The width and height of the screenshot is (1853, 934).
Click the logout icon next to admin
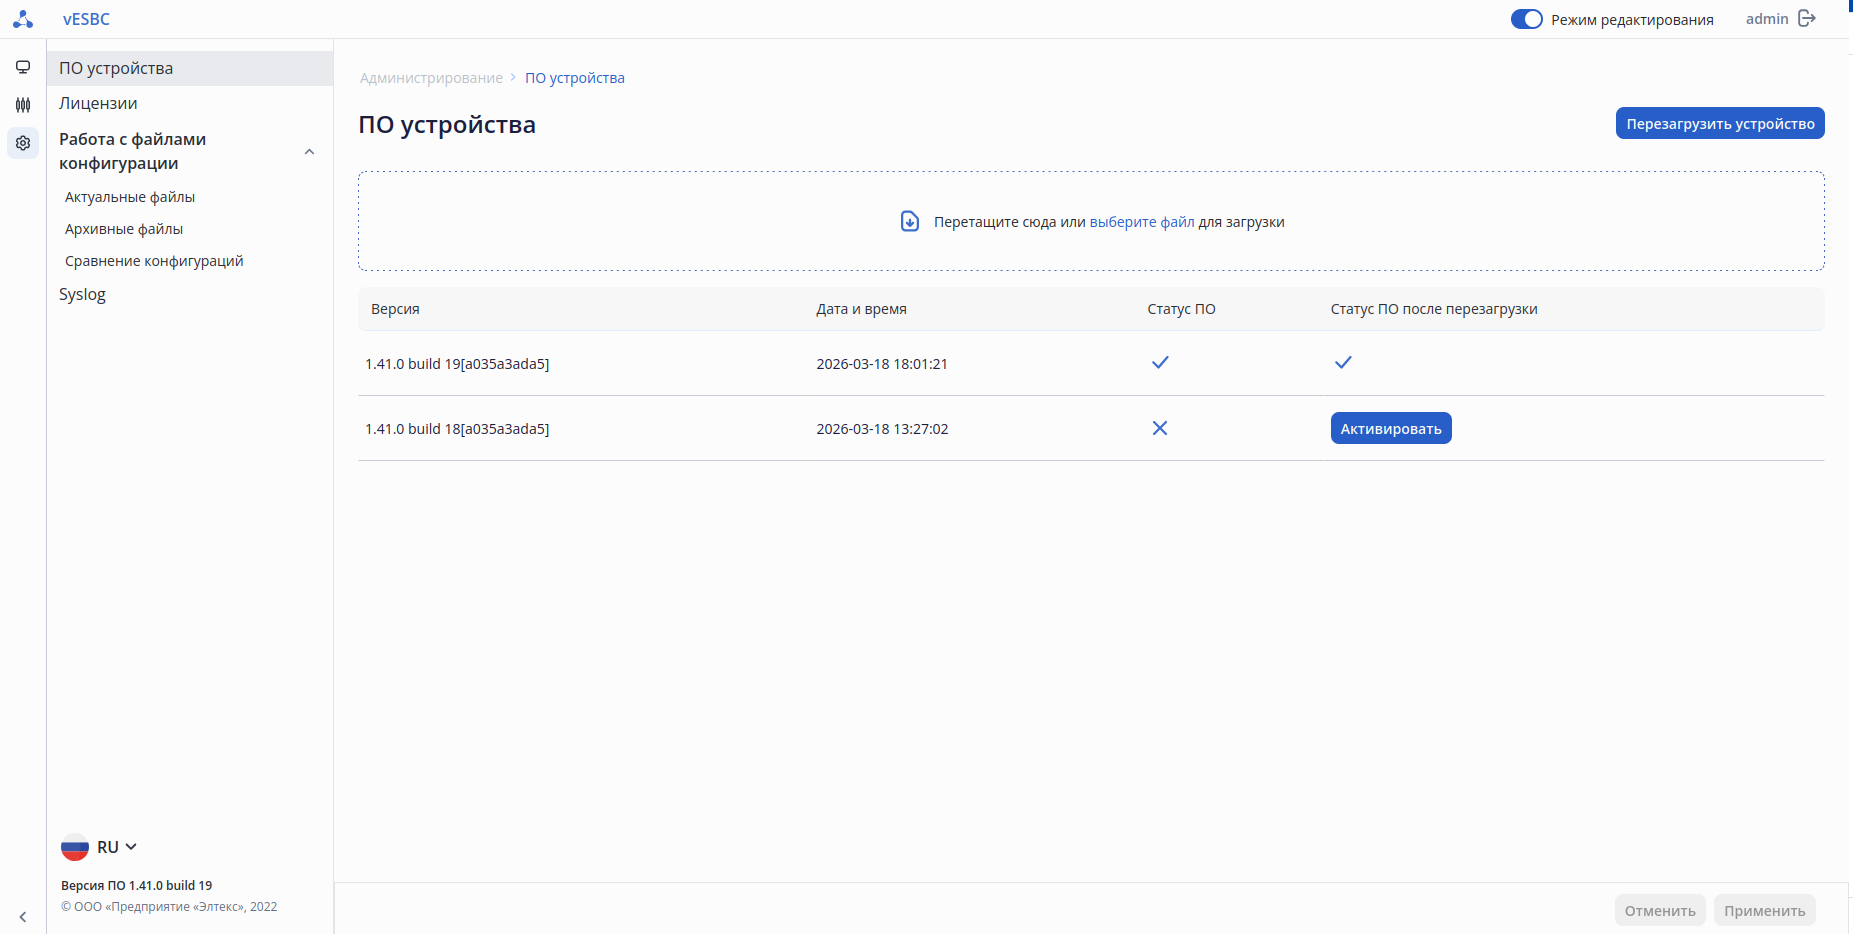(1807, 19)
